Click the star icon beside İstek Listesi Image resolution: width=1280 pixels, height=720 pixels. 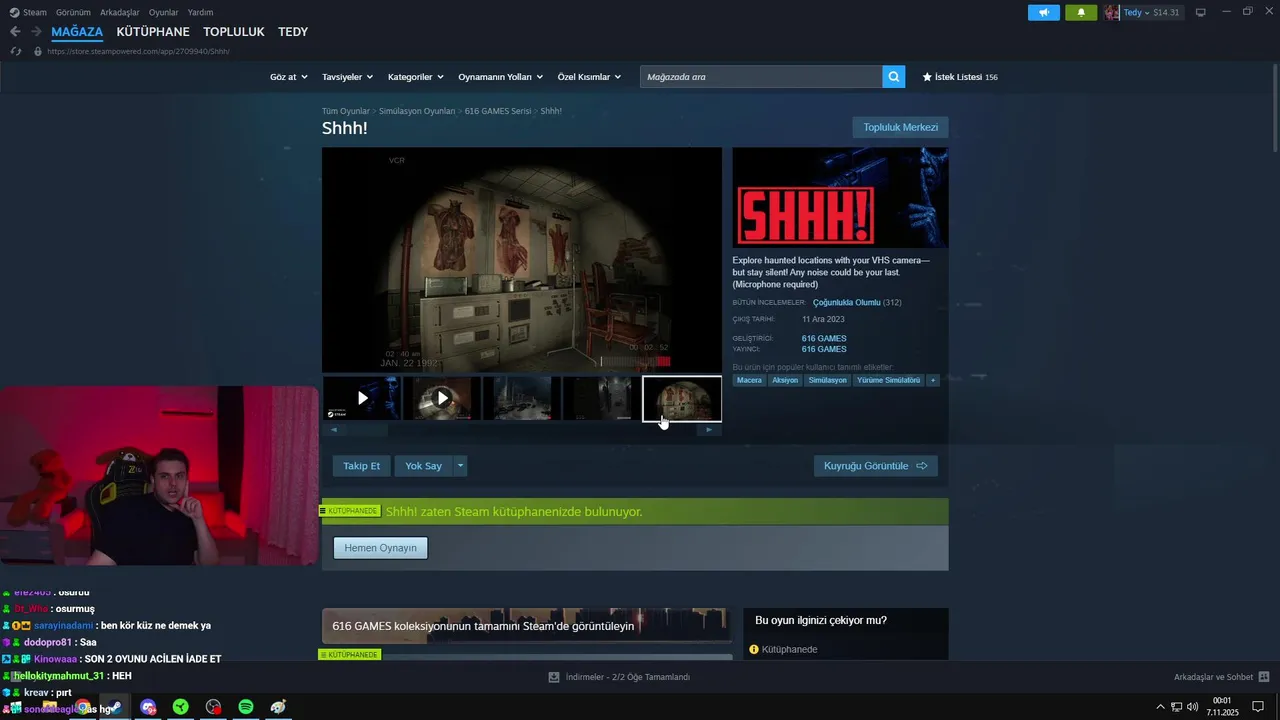click(x=927, y=77)
